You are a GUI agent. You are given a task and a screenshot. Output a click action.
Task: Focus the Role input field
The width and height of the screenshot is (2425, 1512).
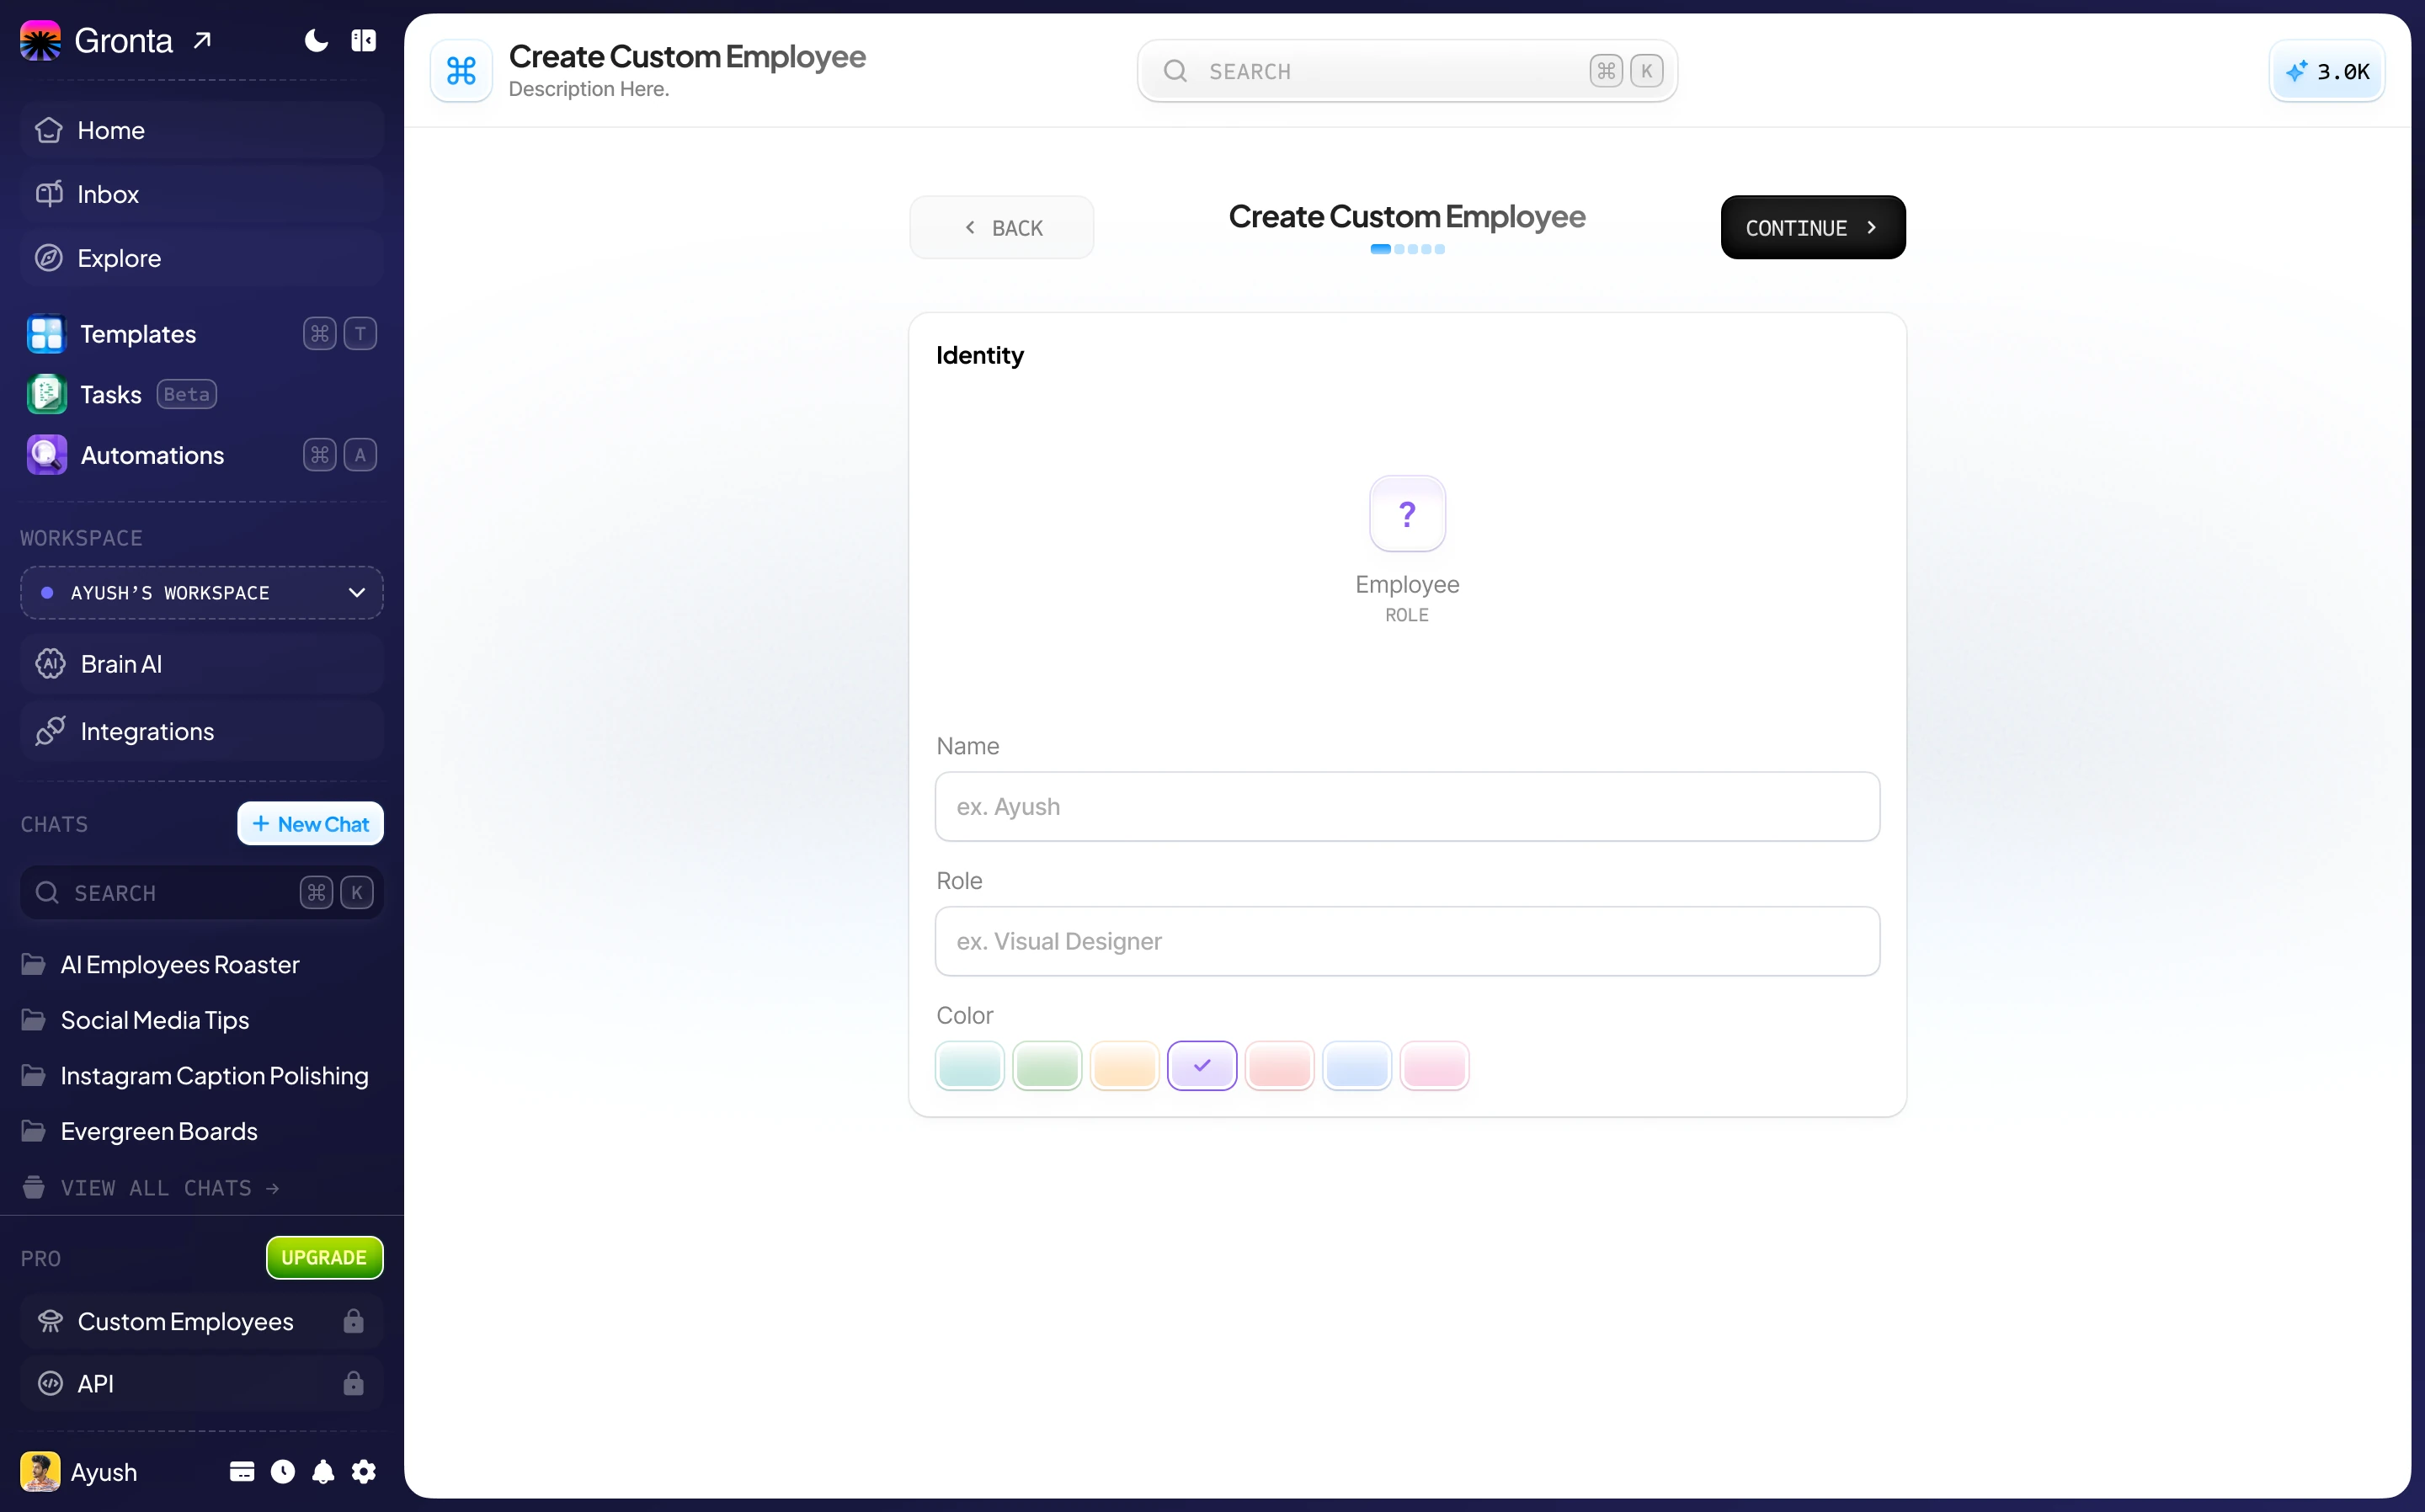(x=1407, y=942)
